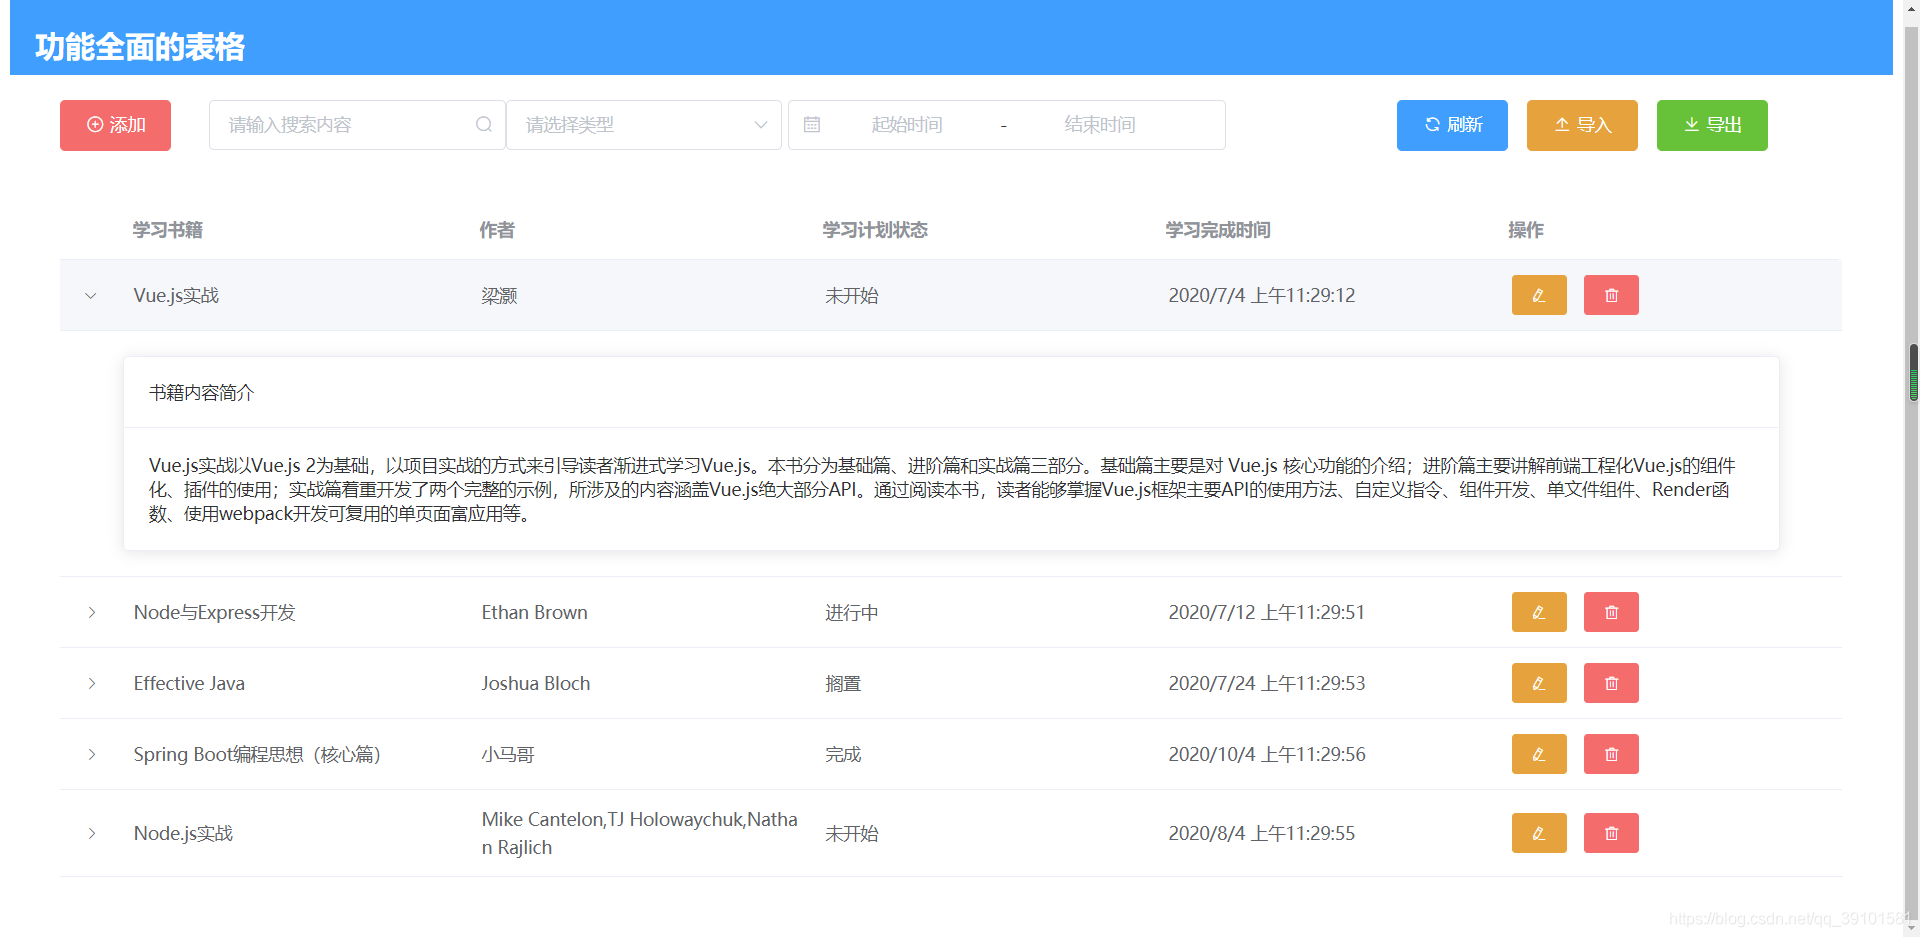Click the 功能全面的表格 page title
1920x937 pixels.
140,47
